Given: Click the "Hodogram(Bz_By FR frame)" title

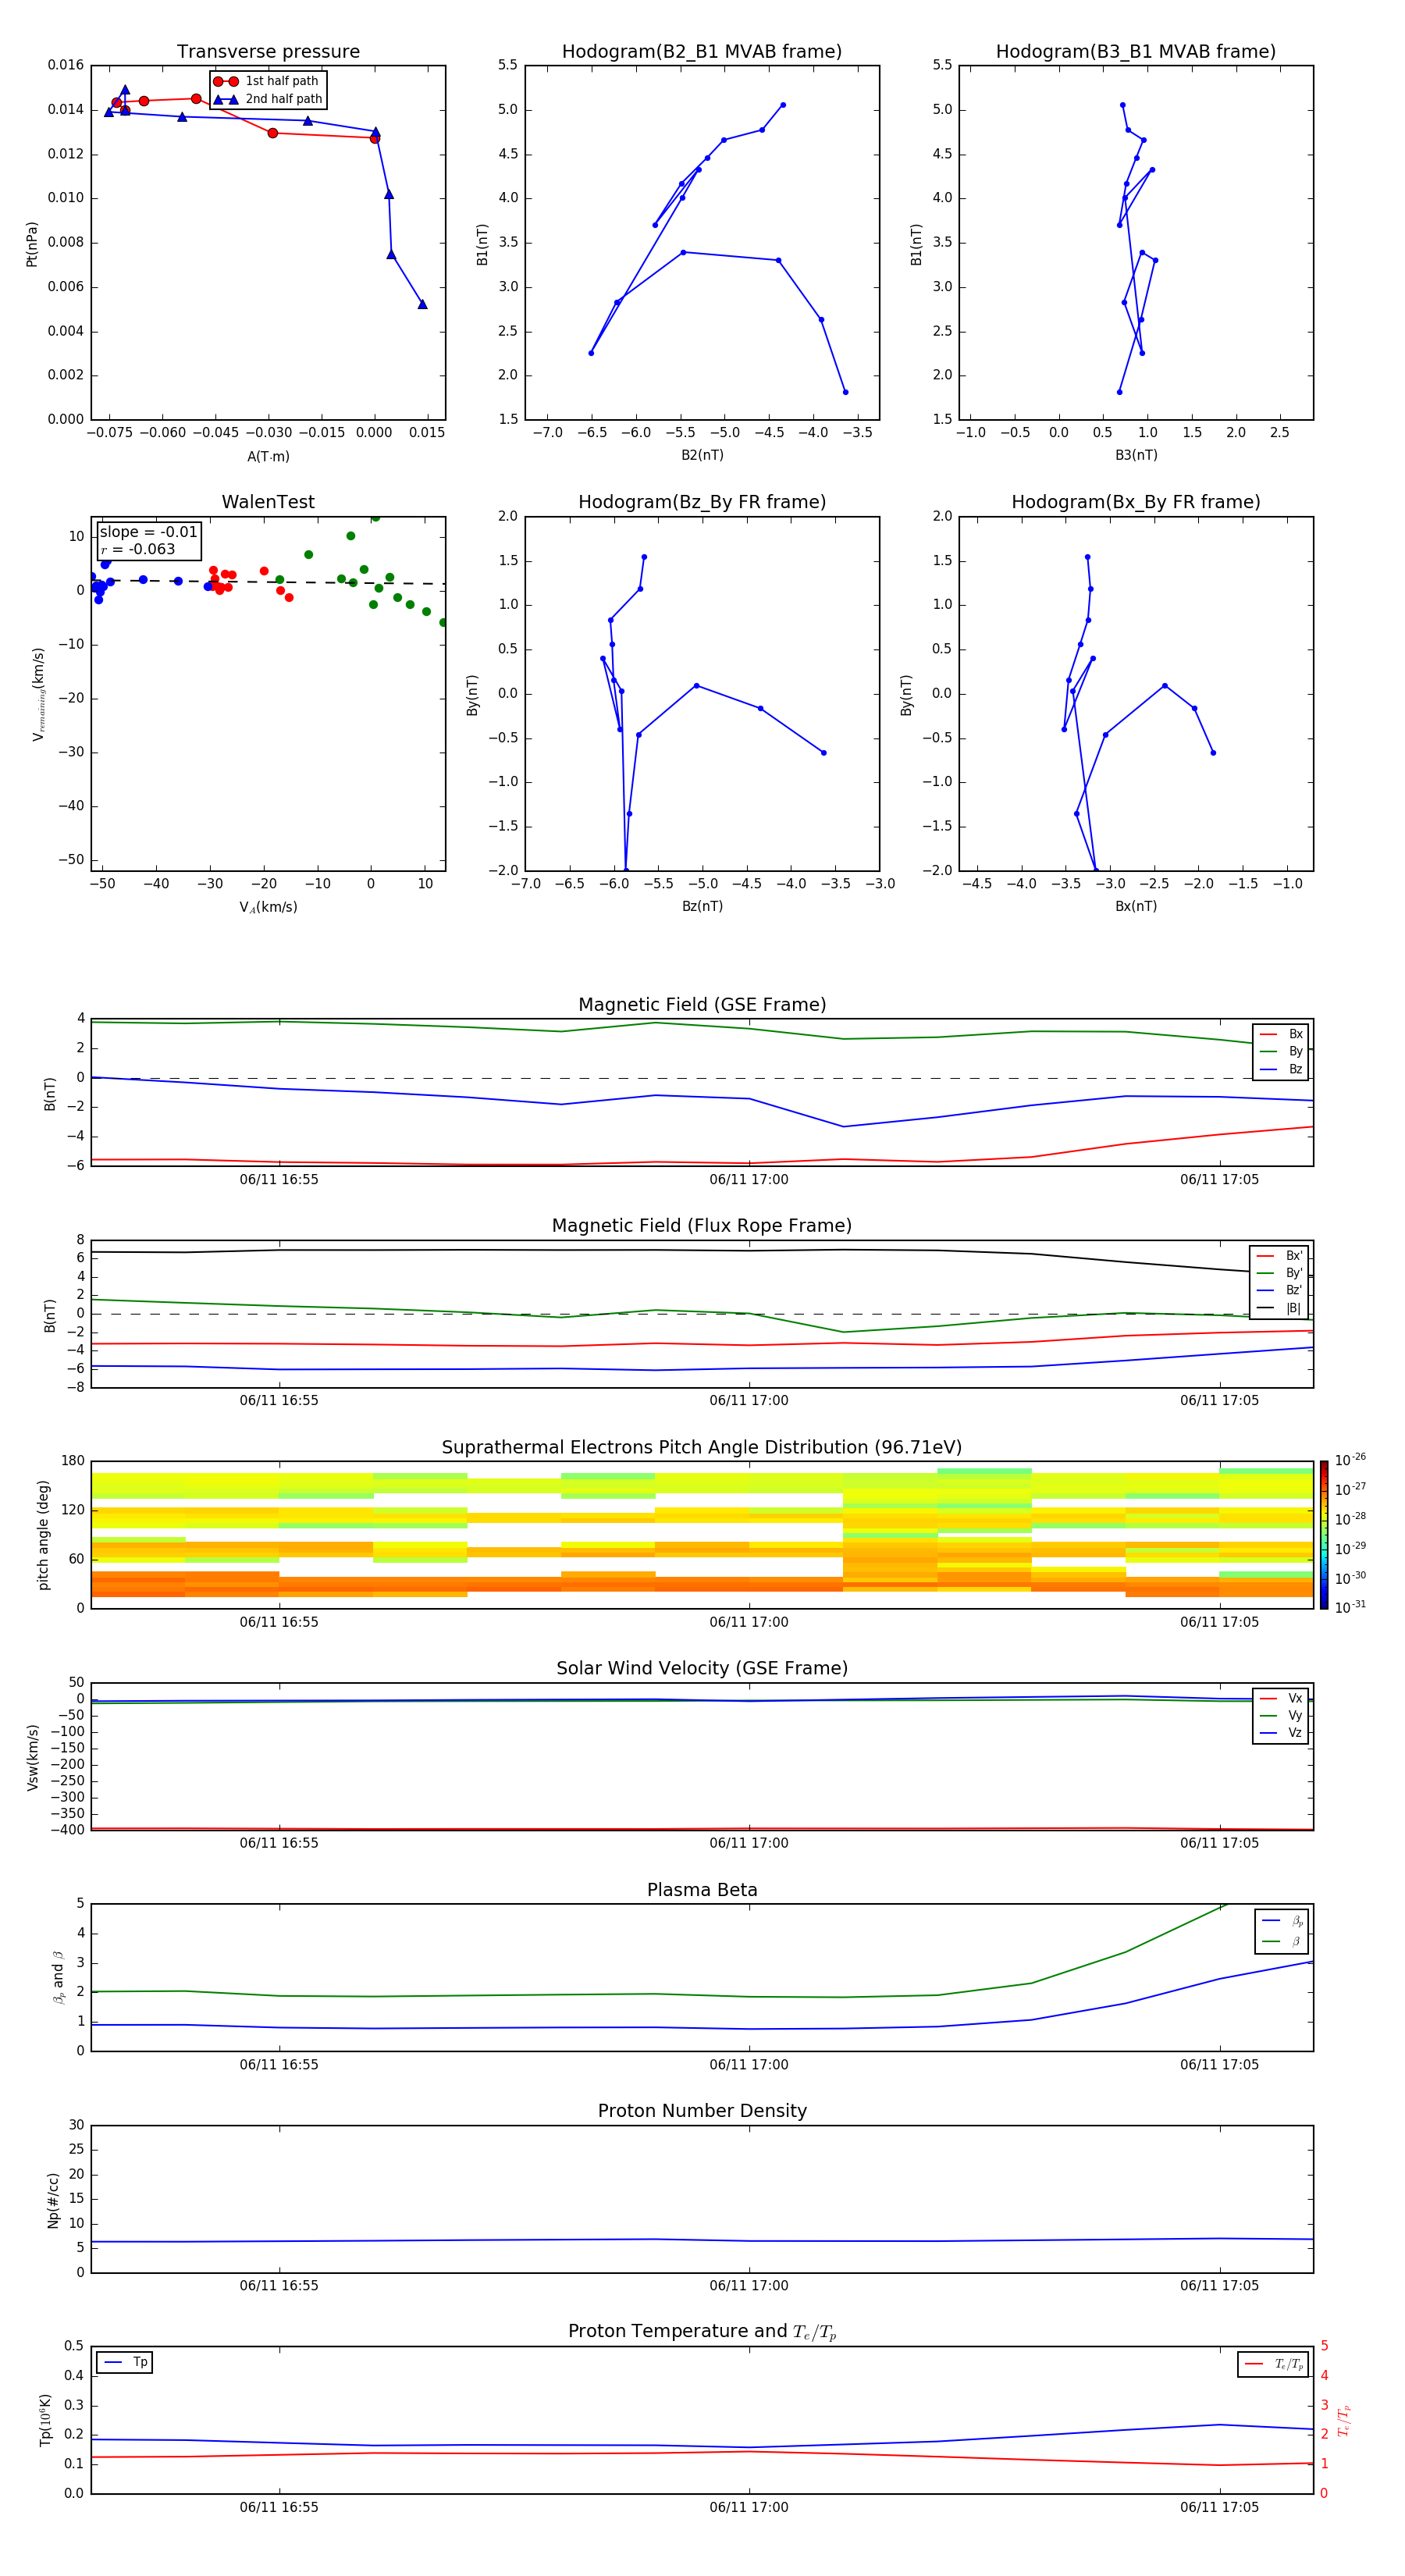Looking at the screenshot, I should point(702,502).
